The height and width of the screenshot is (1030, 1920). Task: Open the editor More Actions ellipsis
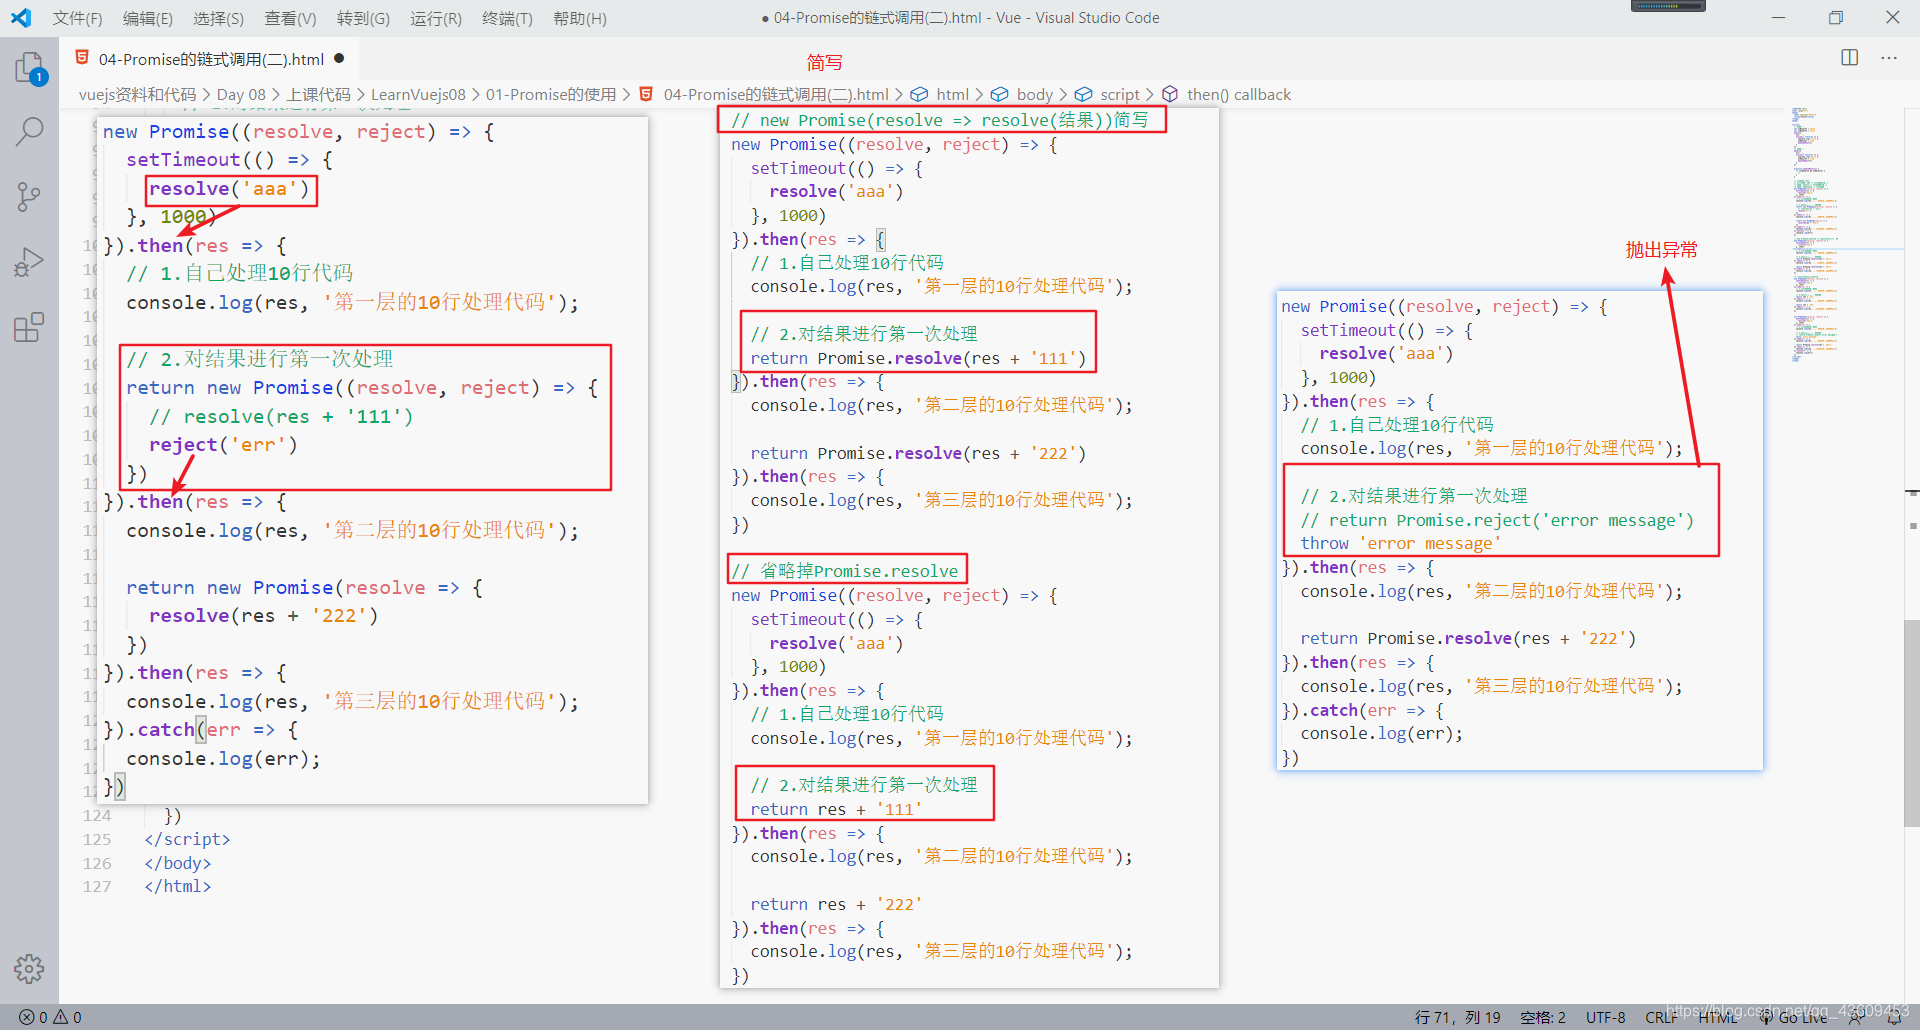(1888, 57)
